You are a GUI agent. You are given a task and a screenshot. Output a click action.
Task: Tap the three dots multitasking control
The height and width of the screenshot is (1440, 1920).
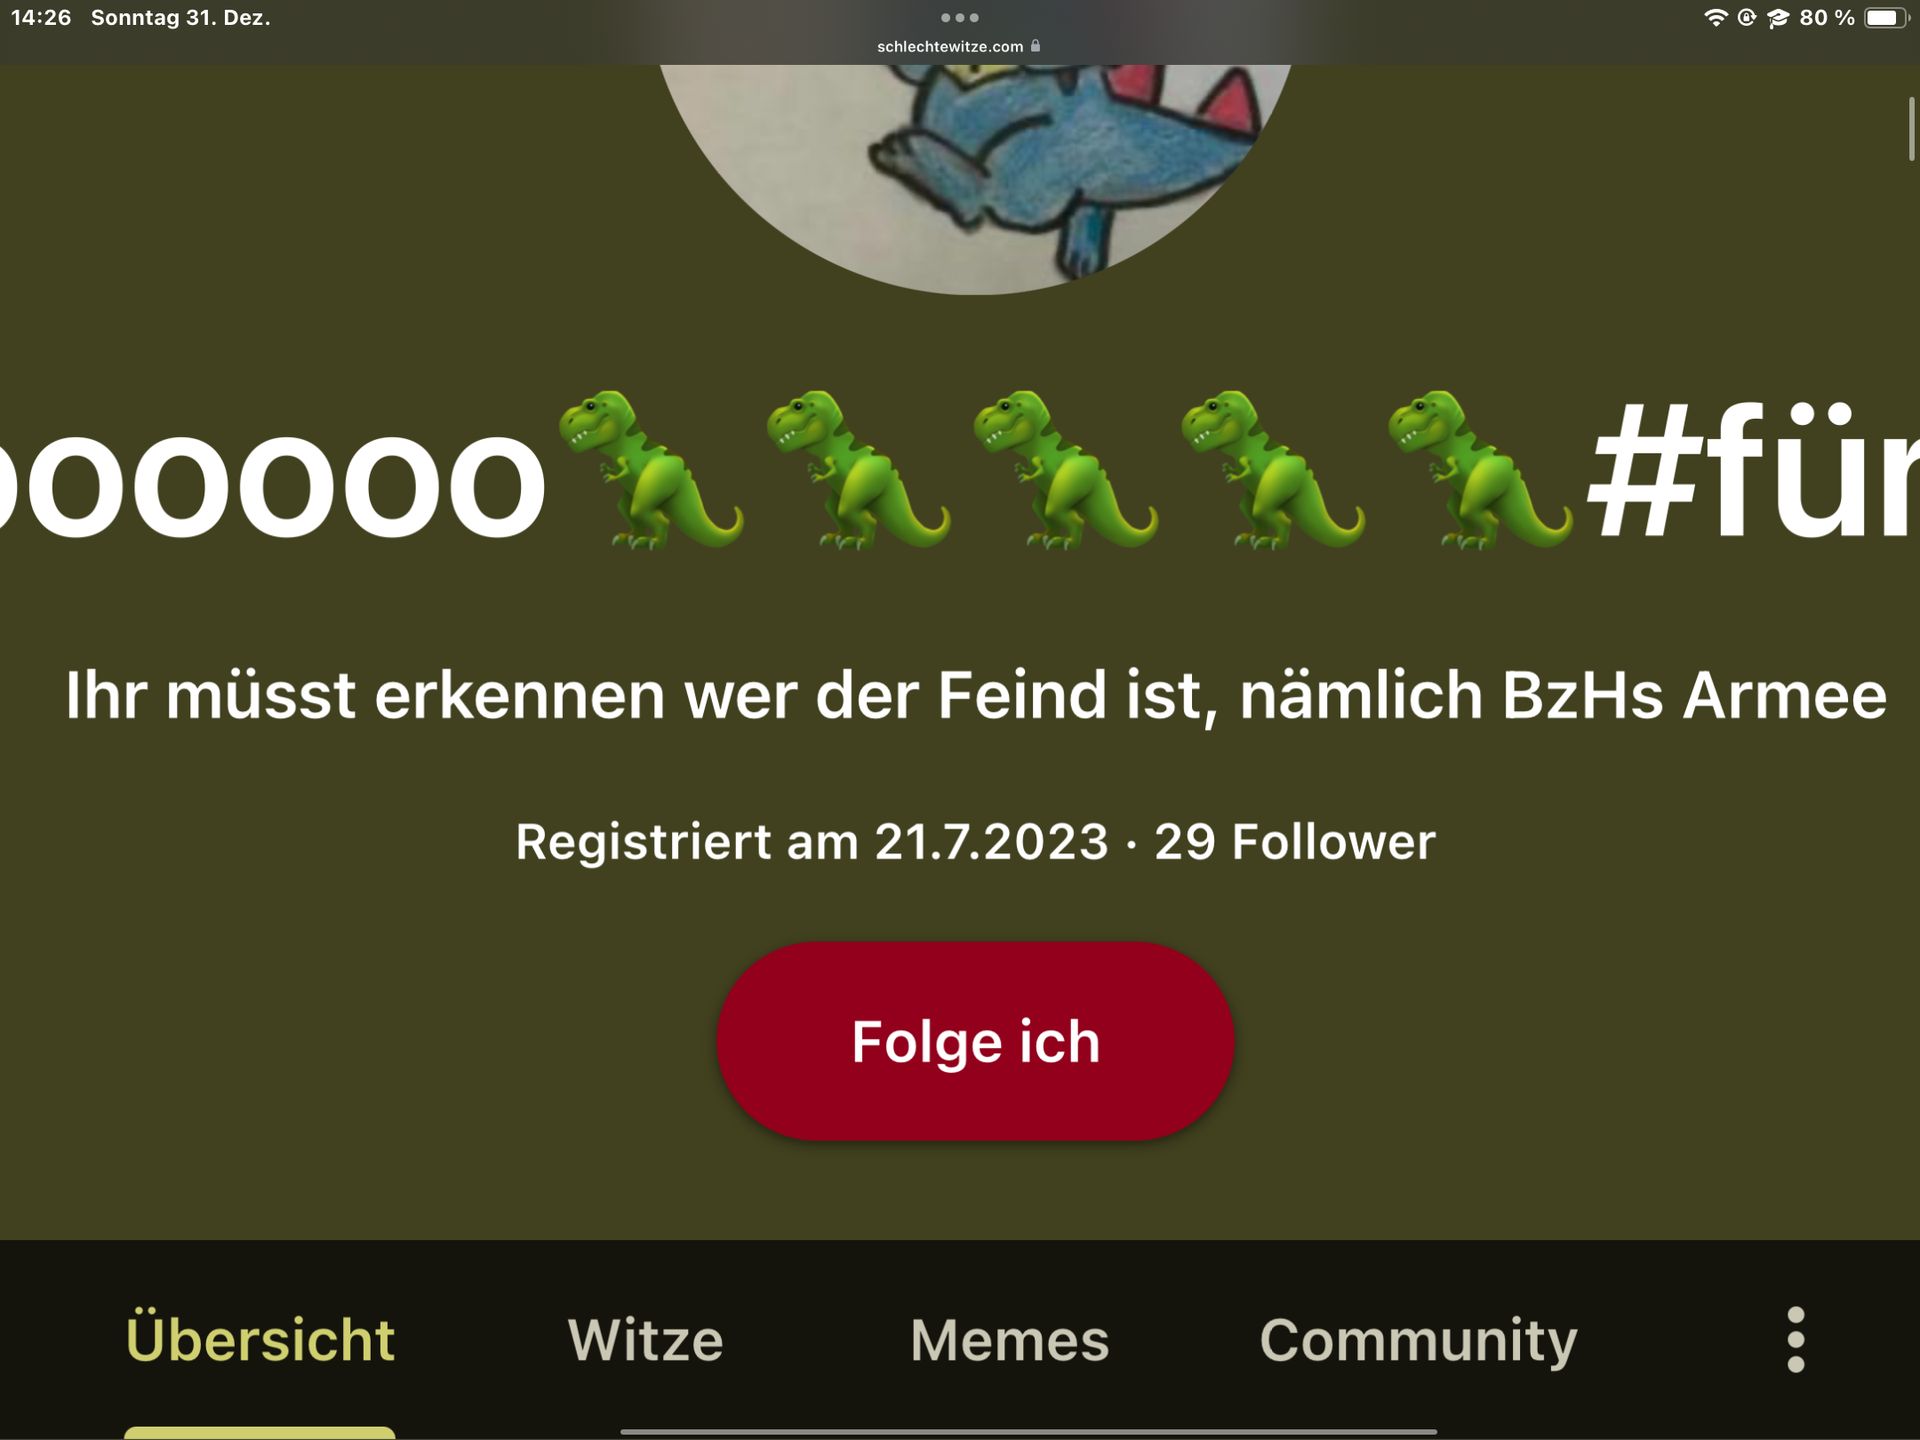pyautogui.click(x=960, y=17)
